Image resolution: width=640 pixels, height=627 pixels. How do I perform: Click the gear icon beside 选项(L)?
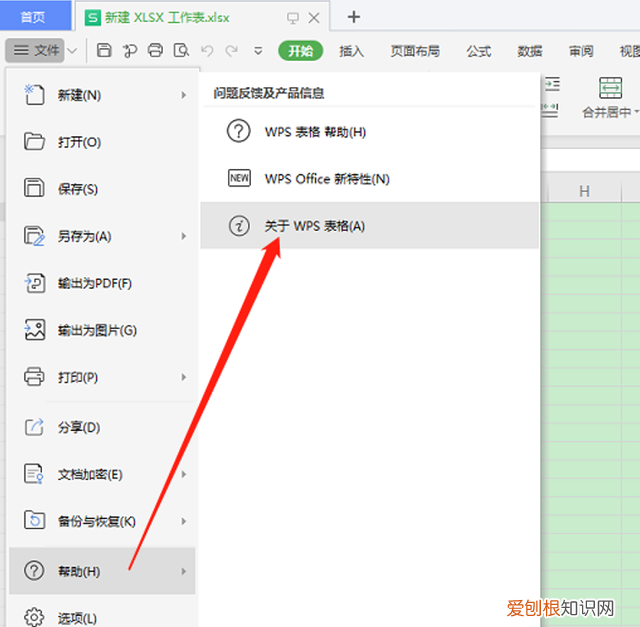pos(34,617)
